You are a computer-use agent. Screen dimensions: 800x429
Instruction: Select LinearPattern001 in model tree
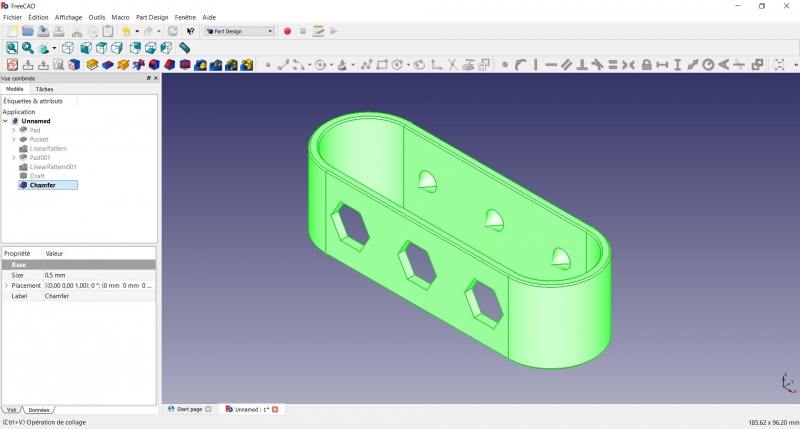[x=53, y=167]
